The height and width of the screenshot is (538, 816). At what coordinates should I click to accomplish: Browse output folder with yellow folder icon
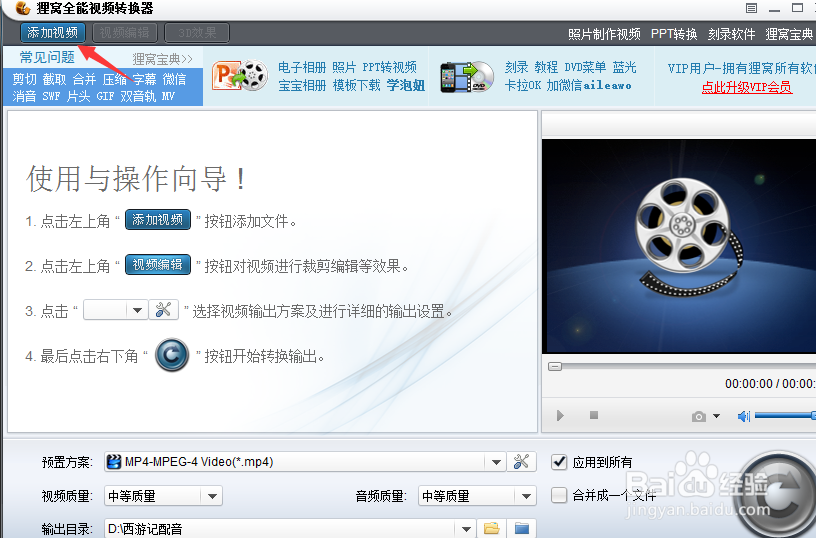pos(492,529)
